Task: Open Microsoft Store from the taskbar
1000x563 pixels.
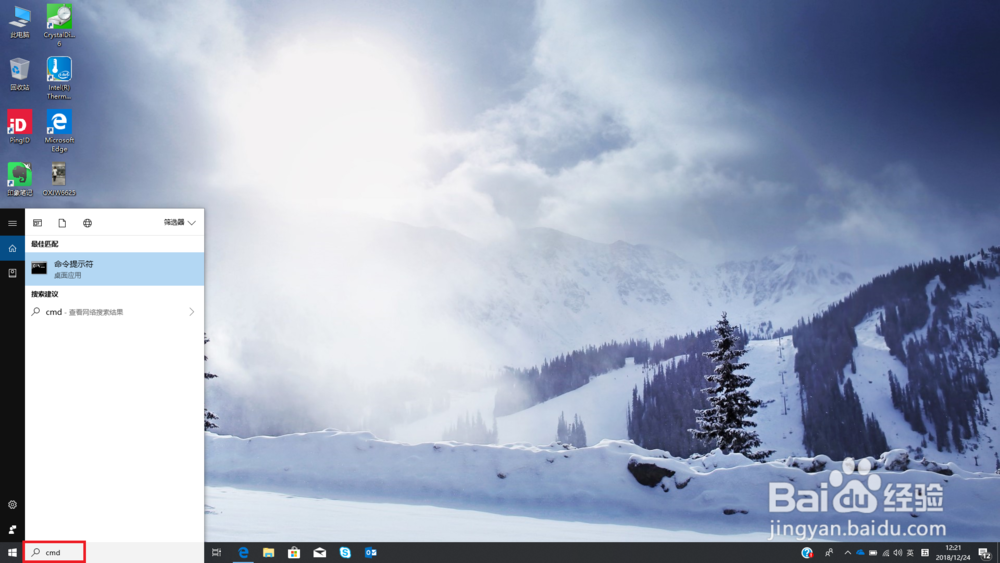Action: [x=294, y=552]
